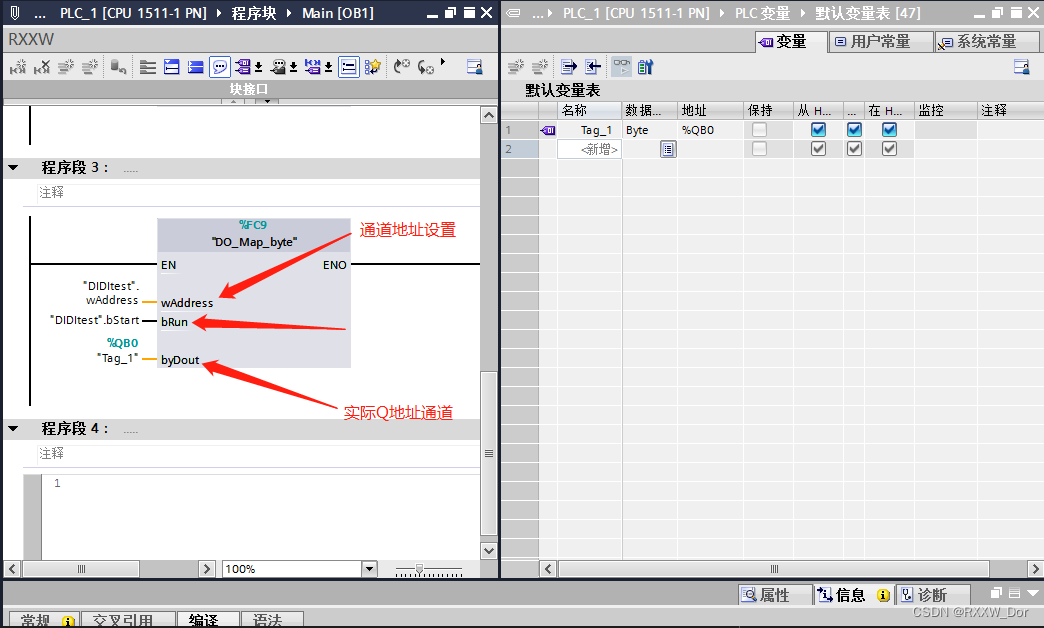The image size is (1044, 628).
Task: Toggle network comments display icon
Action: tap(348, 67)
